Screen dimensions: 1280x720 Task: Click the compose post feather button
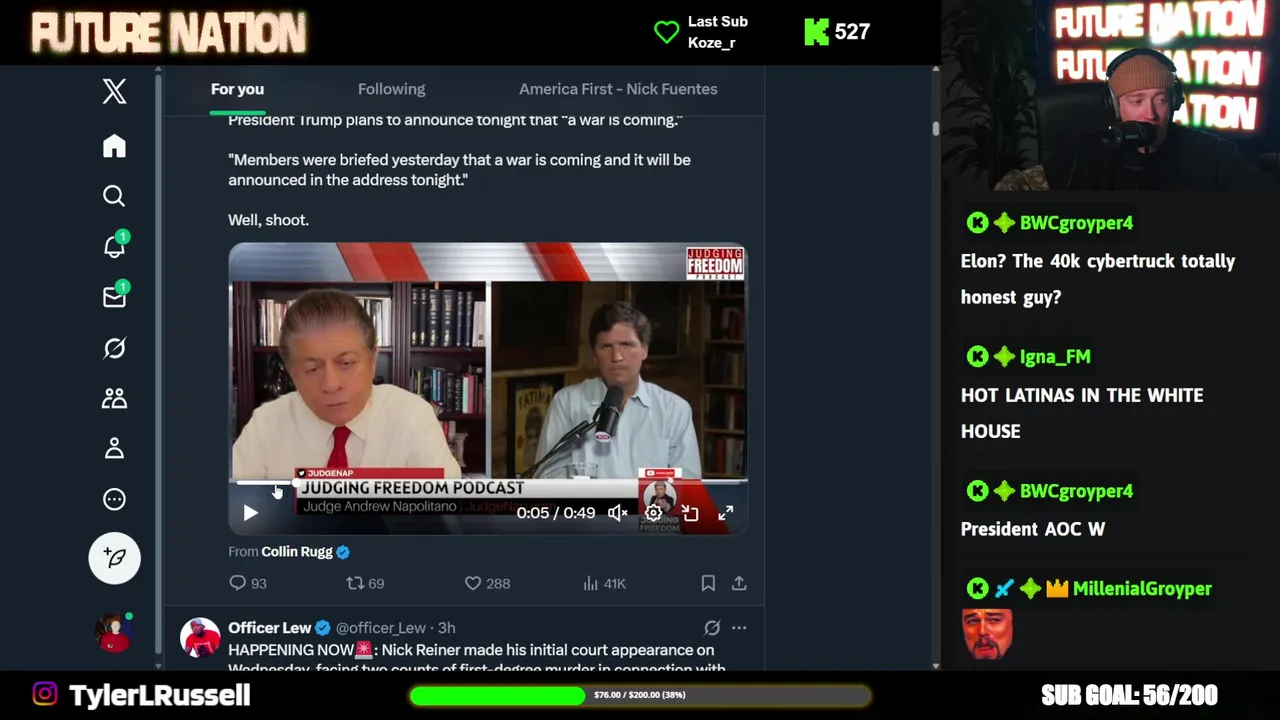[115, 557]
